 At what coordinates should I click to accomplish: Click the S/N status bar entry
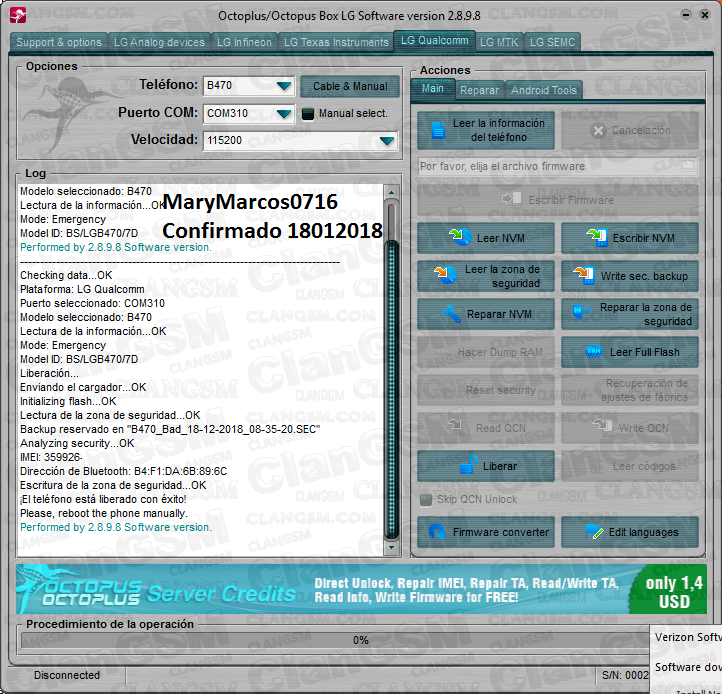tap(625, 675)
